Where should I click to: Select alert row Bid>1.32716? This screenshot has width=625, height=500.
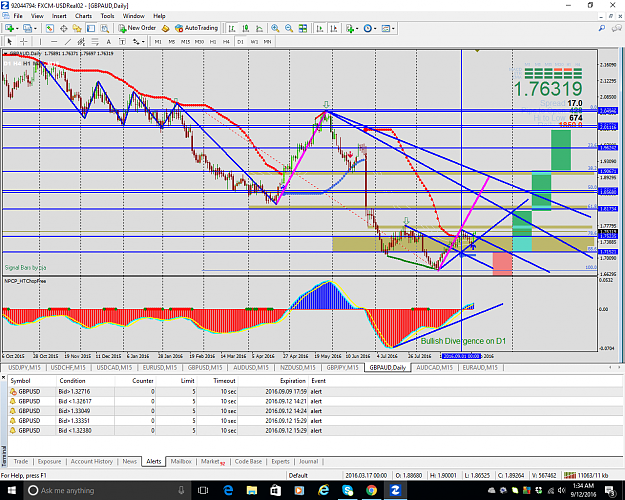click(x=315, y=392)
